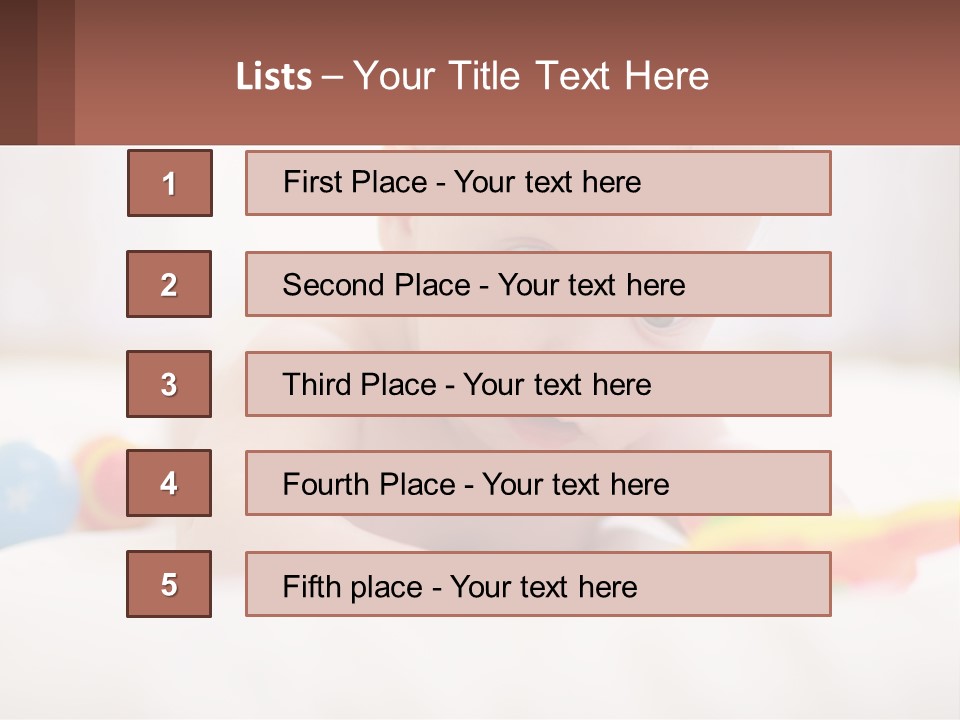Select the Third Place text box

(538, 384)
